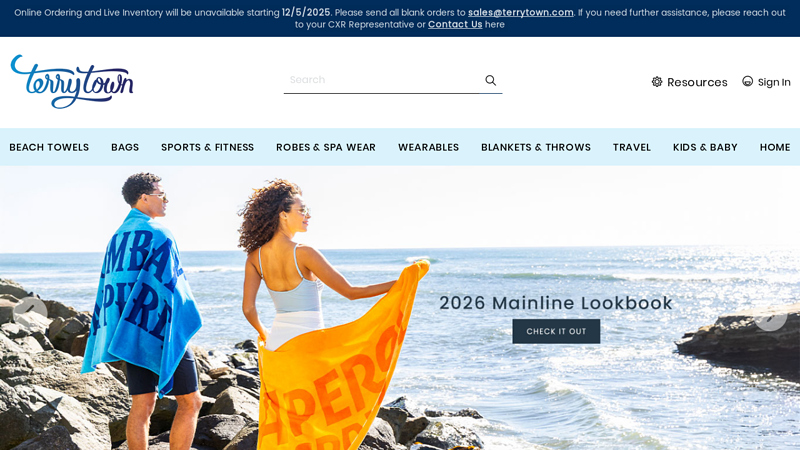The width and height of the screenshot is (800, 450).
Task: Open Blankets & Throws category
Action: click(x=536, y=147)
